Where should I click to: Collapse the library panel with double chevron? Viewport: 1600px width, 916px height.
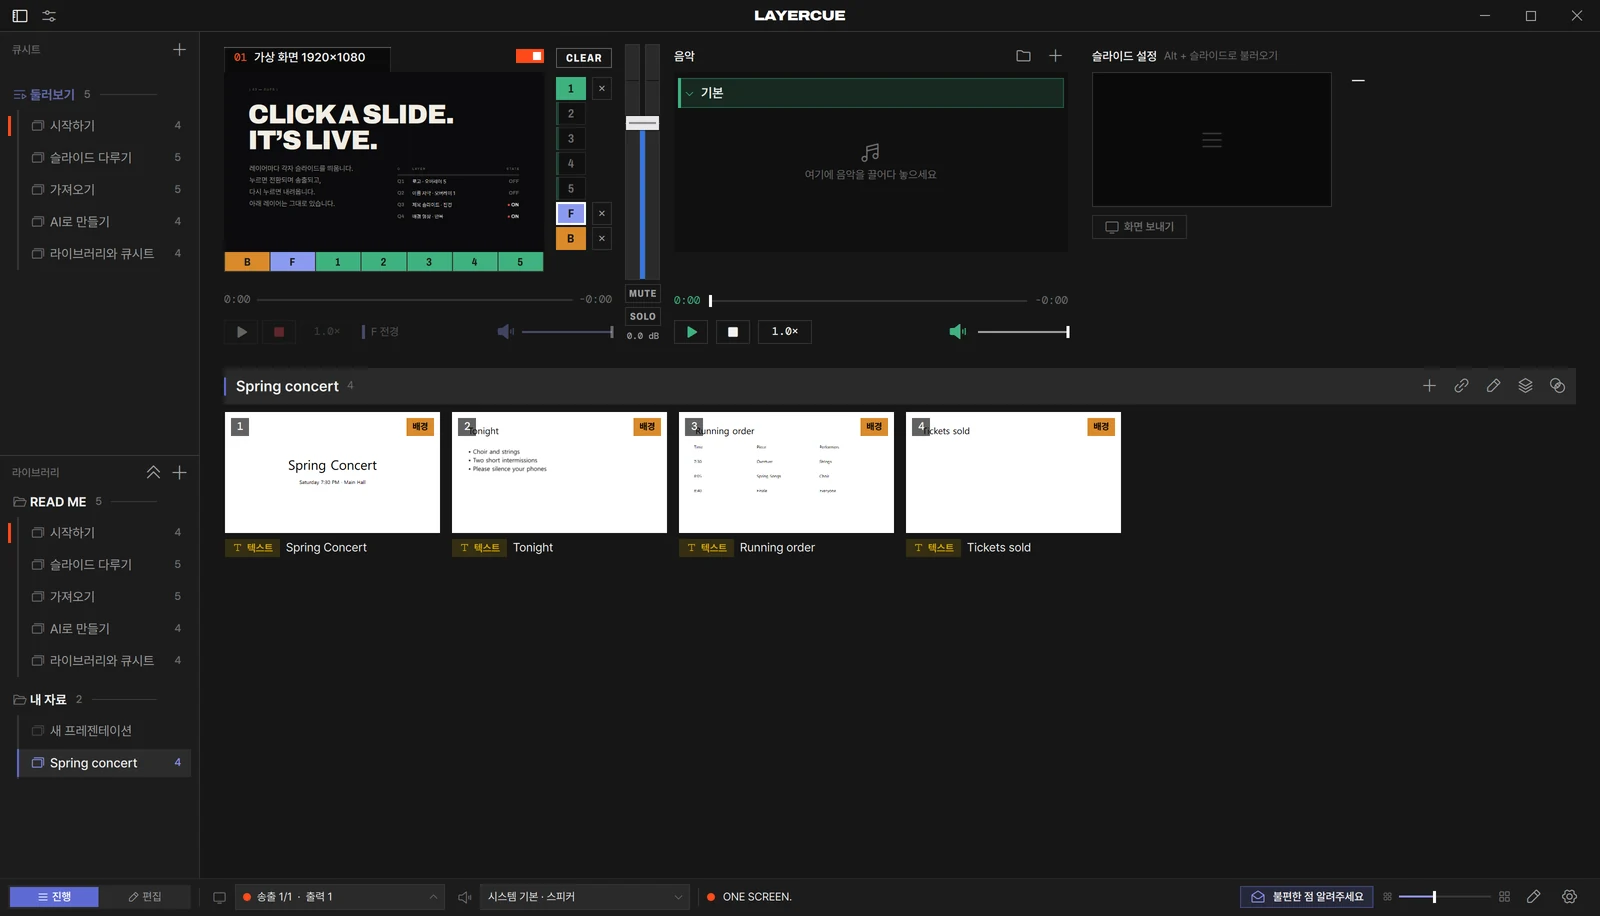(x=153, y=472)
